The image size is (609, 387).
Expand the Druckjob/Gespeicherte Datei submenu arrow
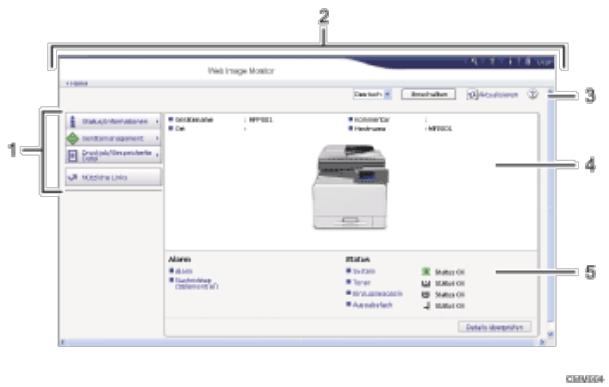(157, 155)
